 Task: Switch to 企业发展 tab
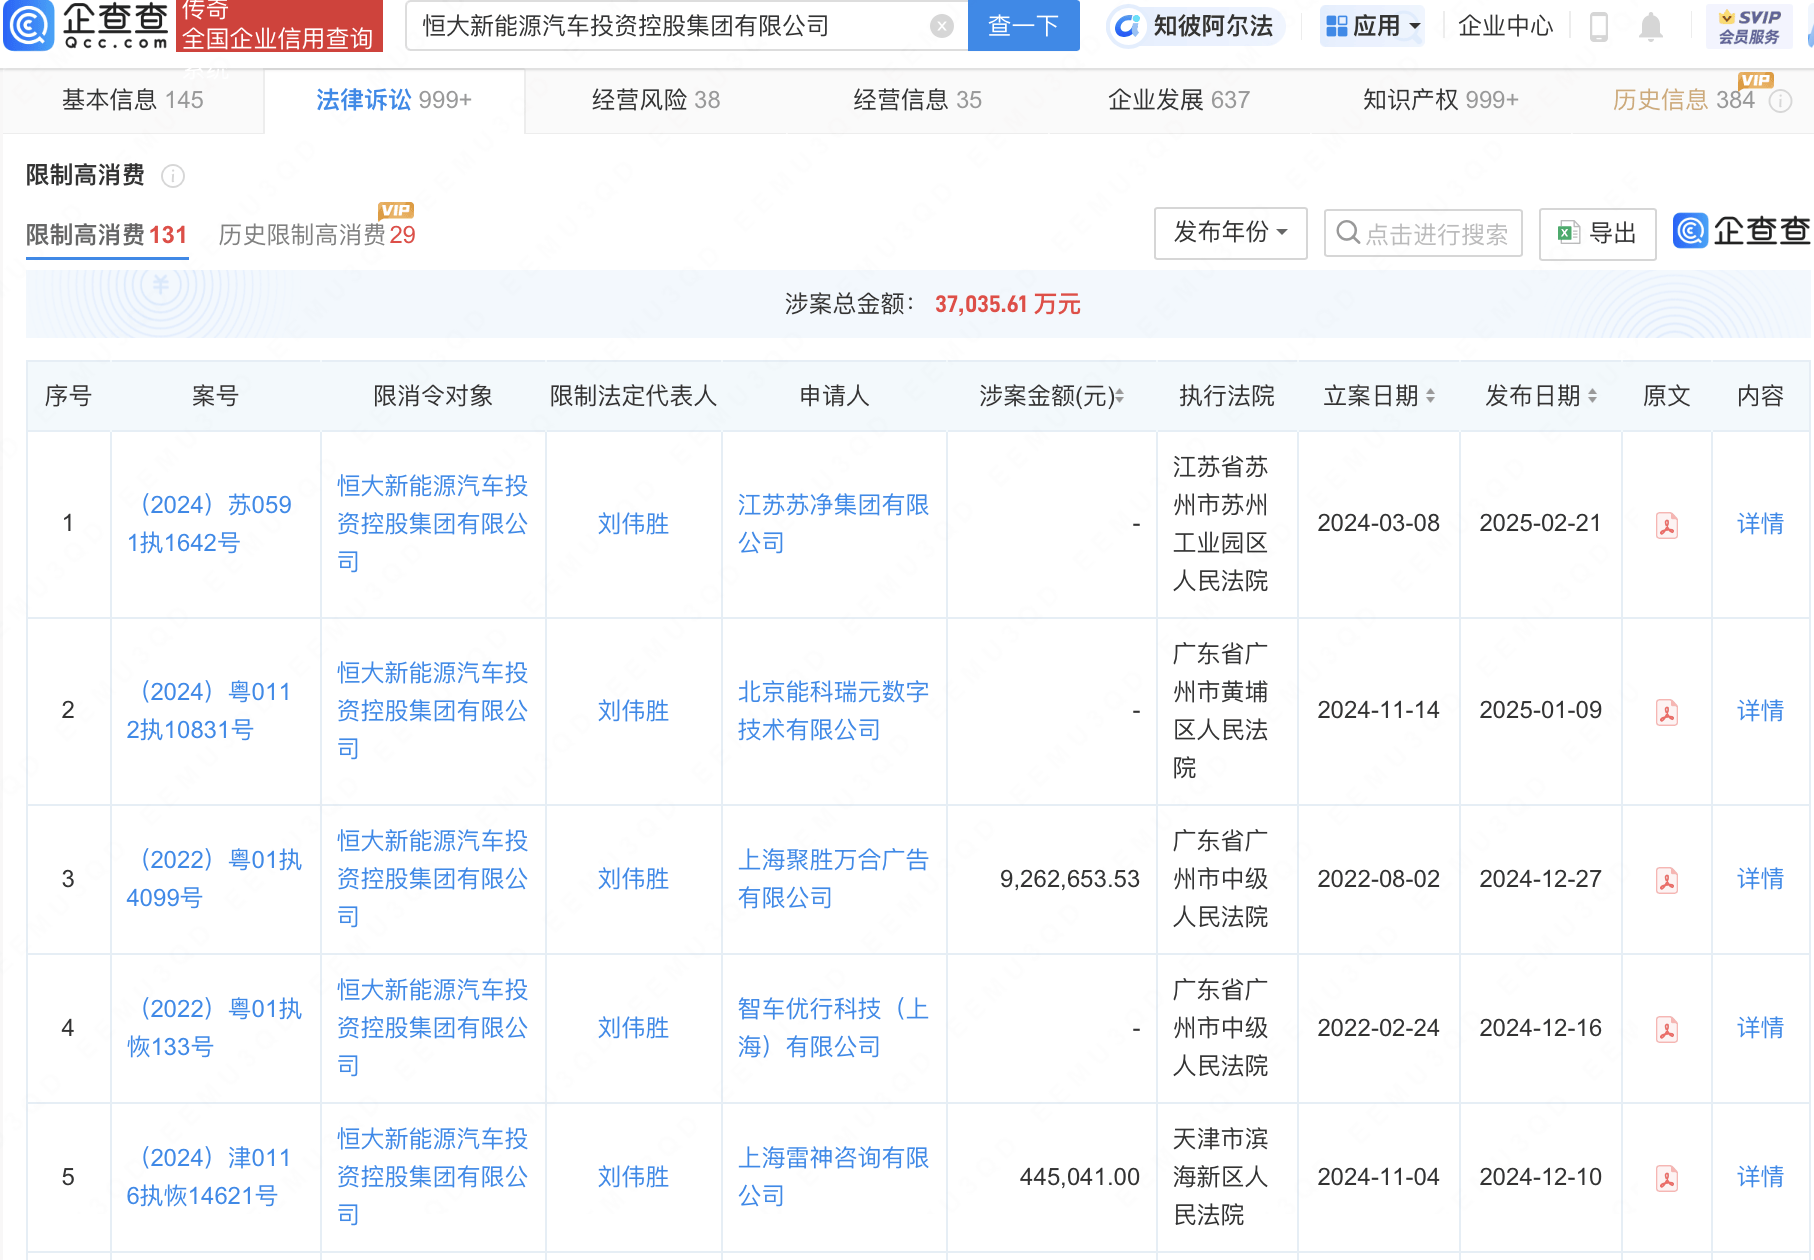click(x=1179, y=100)
